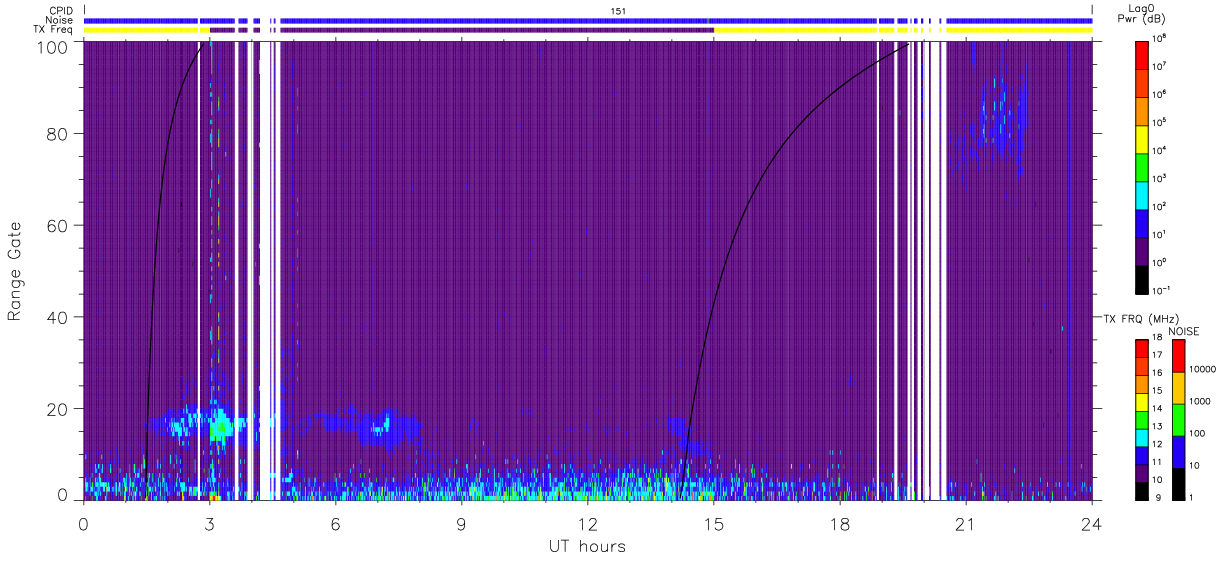Screen dimensions: 1228x567
Task: Click the '100' tick on Range Gate axis
Action: pyautogui.click(x=53, y=46)
